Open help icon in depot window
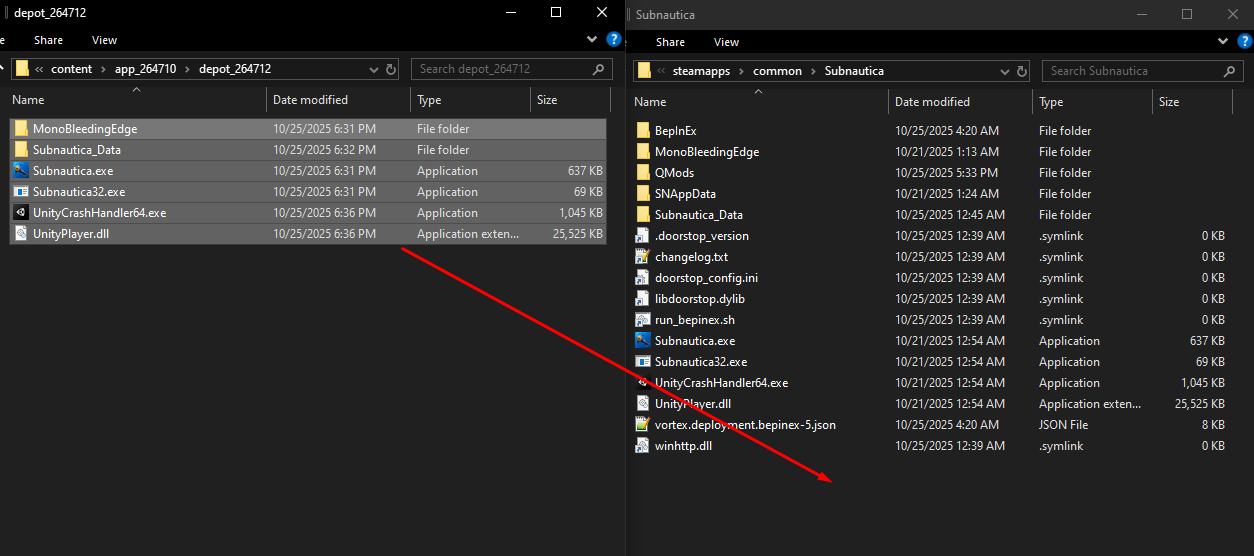Image resolution: width=1254 pixels, height=556 pixels. 614,40
